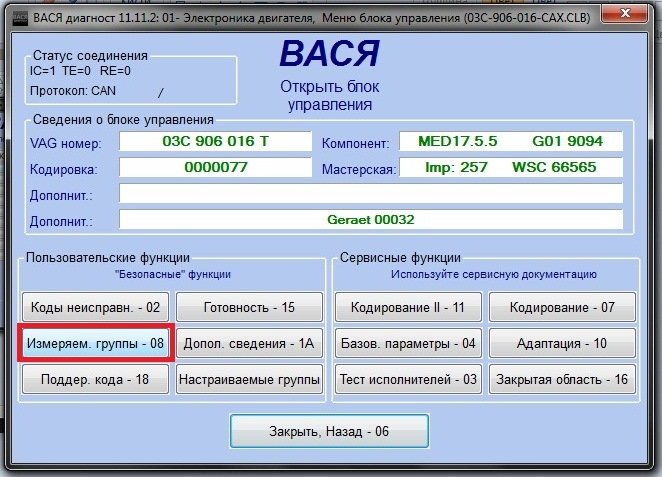The height and width of the screenshot is (477, 662).
Task: Click the VAG номер field 03C 906 016 T
Action: click(214, 141)
